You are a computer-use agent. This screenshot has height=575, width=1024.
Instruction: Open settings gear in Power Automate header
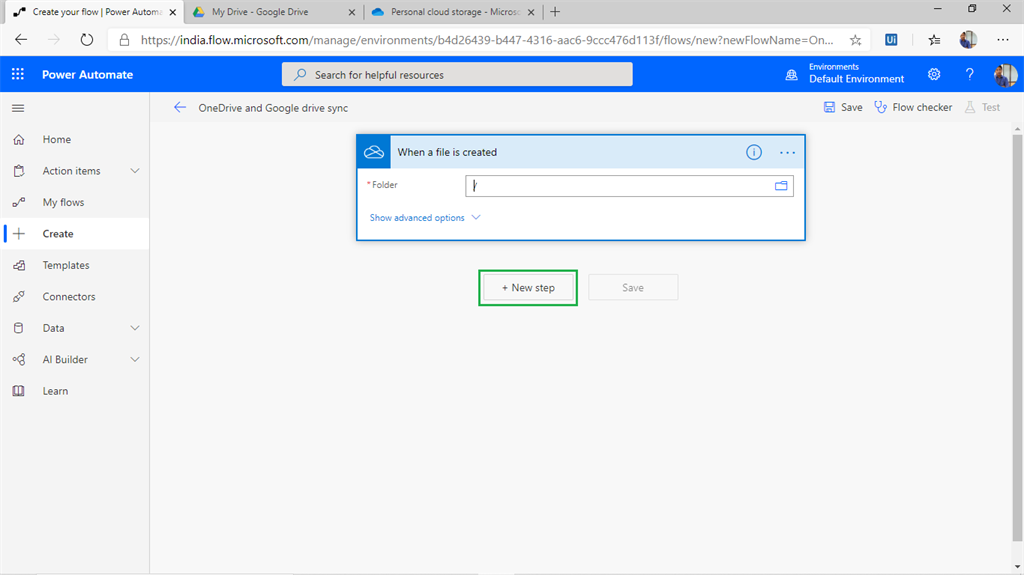(x=934, y=74)
